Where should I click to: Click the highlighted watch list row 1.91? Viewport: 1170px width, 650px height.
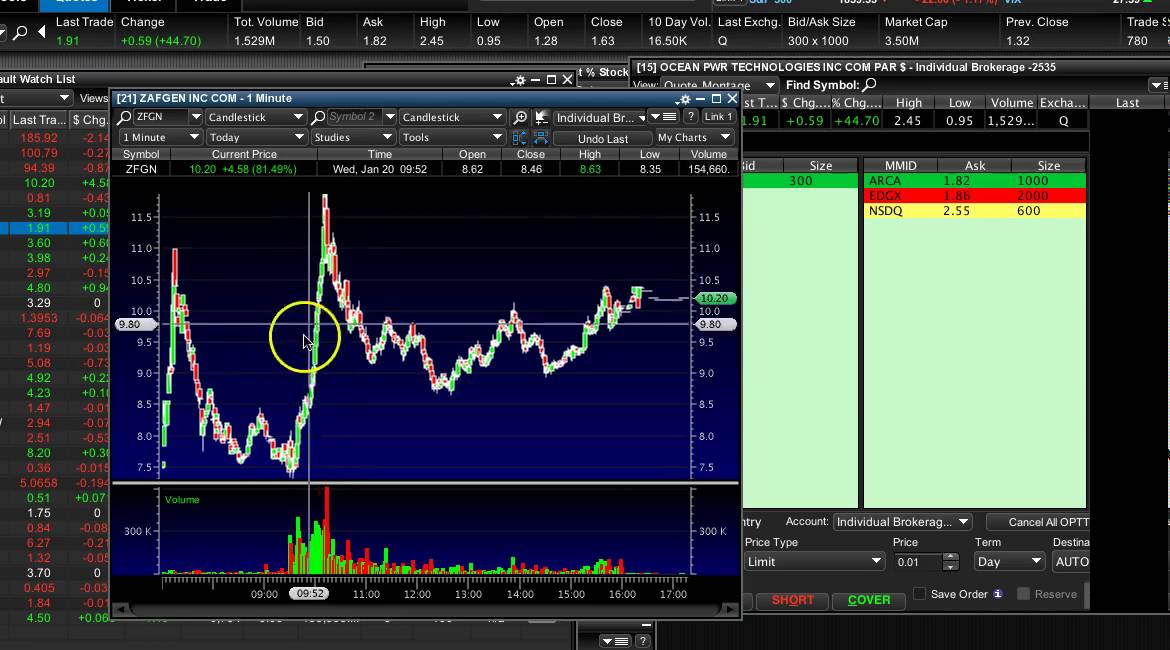pos(55,228)
